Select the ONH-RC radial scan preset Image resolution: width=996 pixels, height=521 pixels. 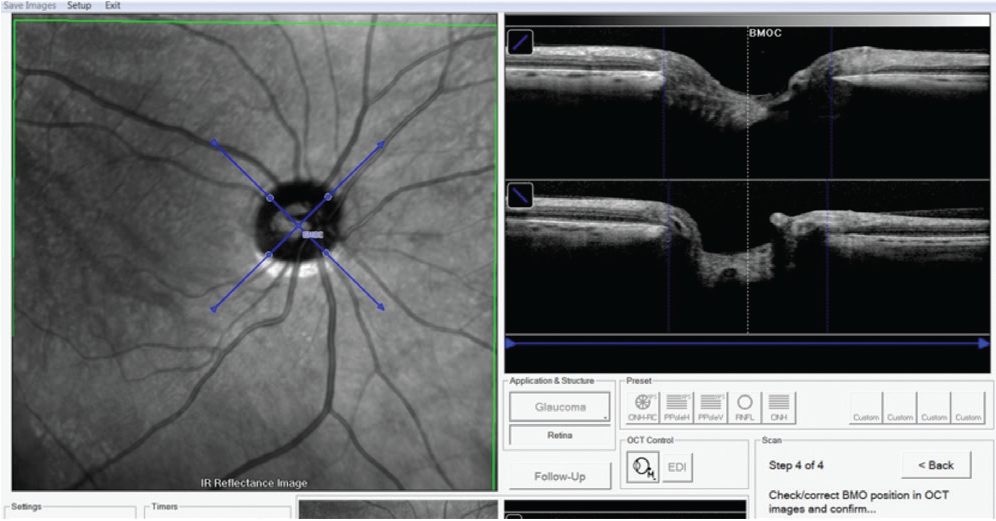(x=642, y=407)
